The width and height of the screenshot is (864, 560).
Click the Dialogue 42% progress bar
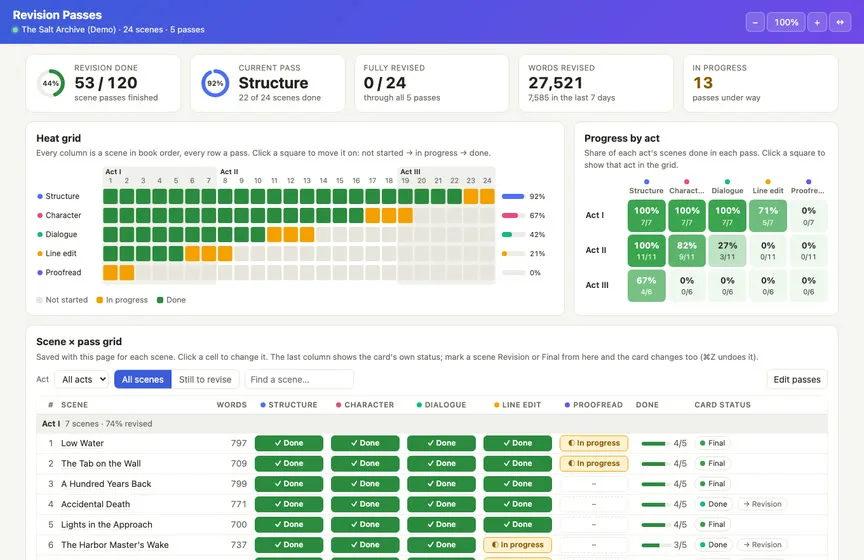coord(513,234)
